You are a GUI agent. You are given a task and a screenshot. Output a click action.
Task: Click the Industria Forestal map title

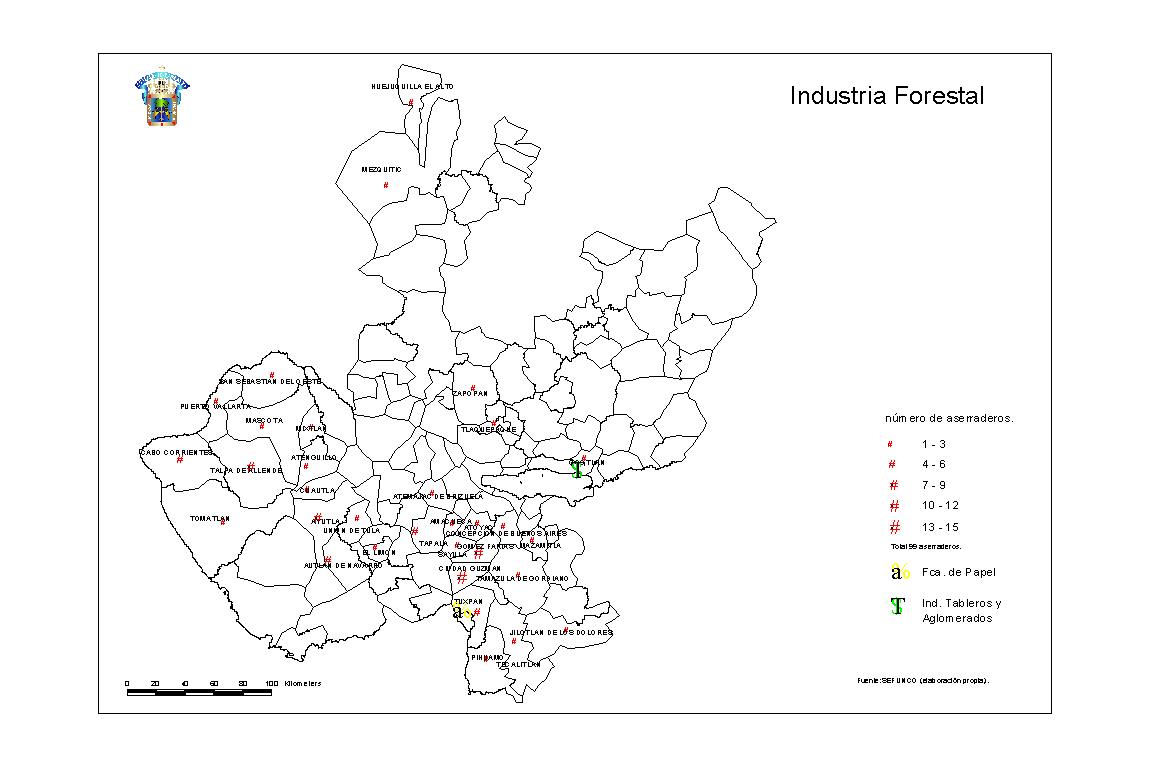click(886, 96)
